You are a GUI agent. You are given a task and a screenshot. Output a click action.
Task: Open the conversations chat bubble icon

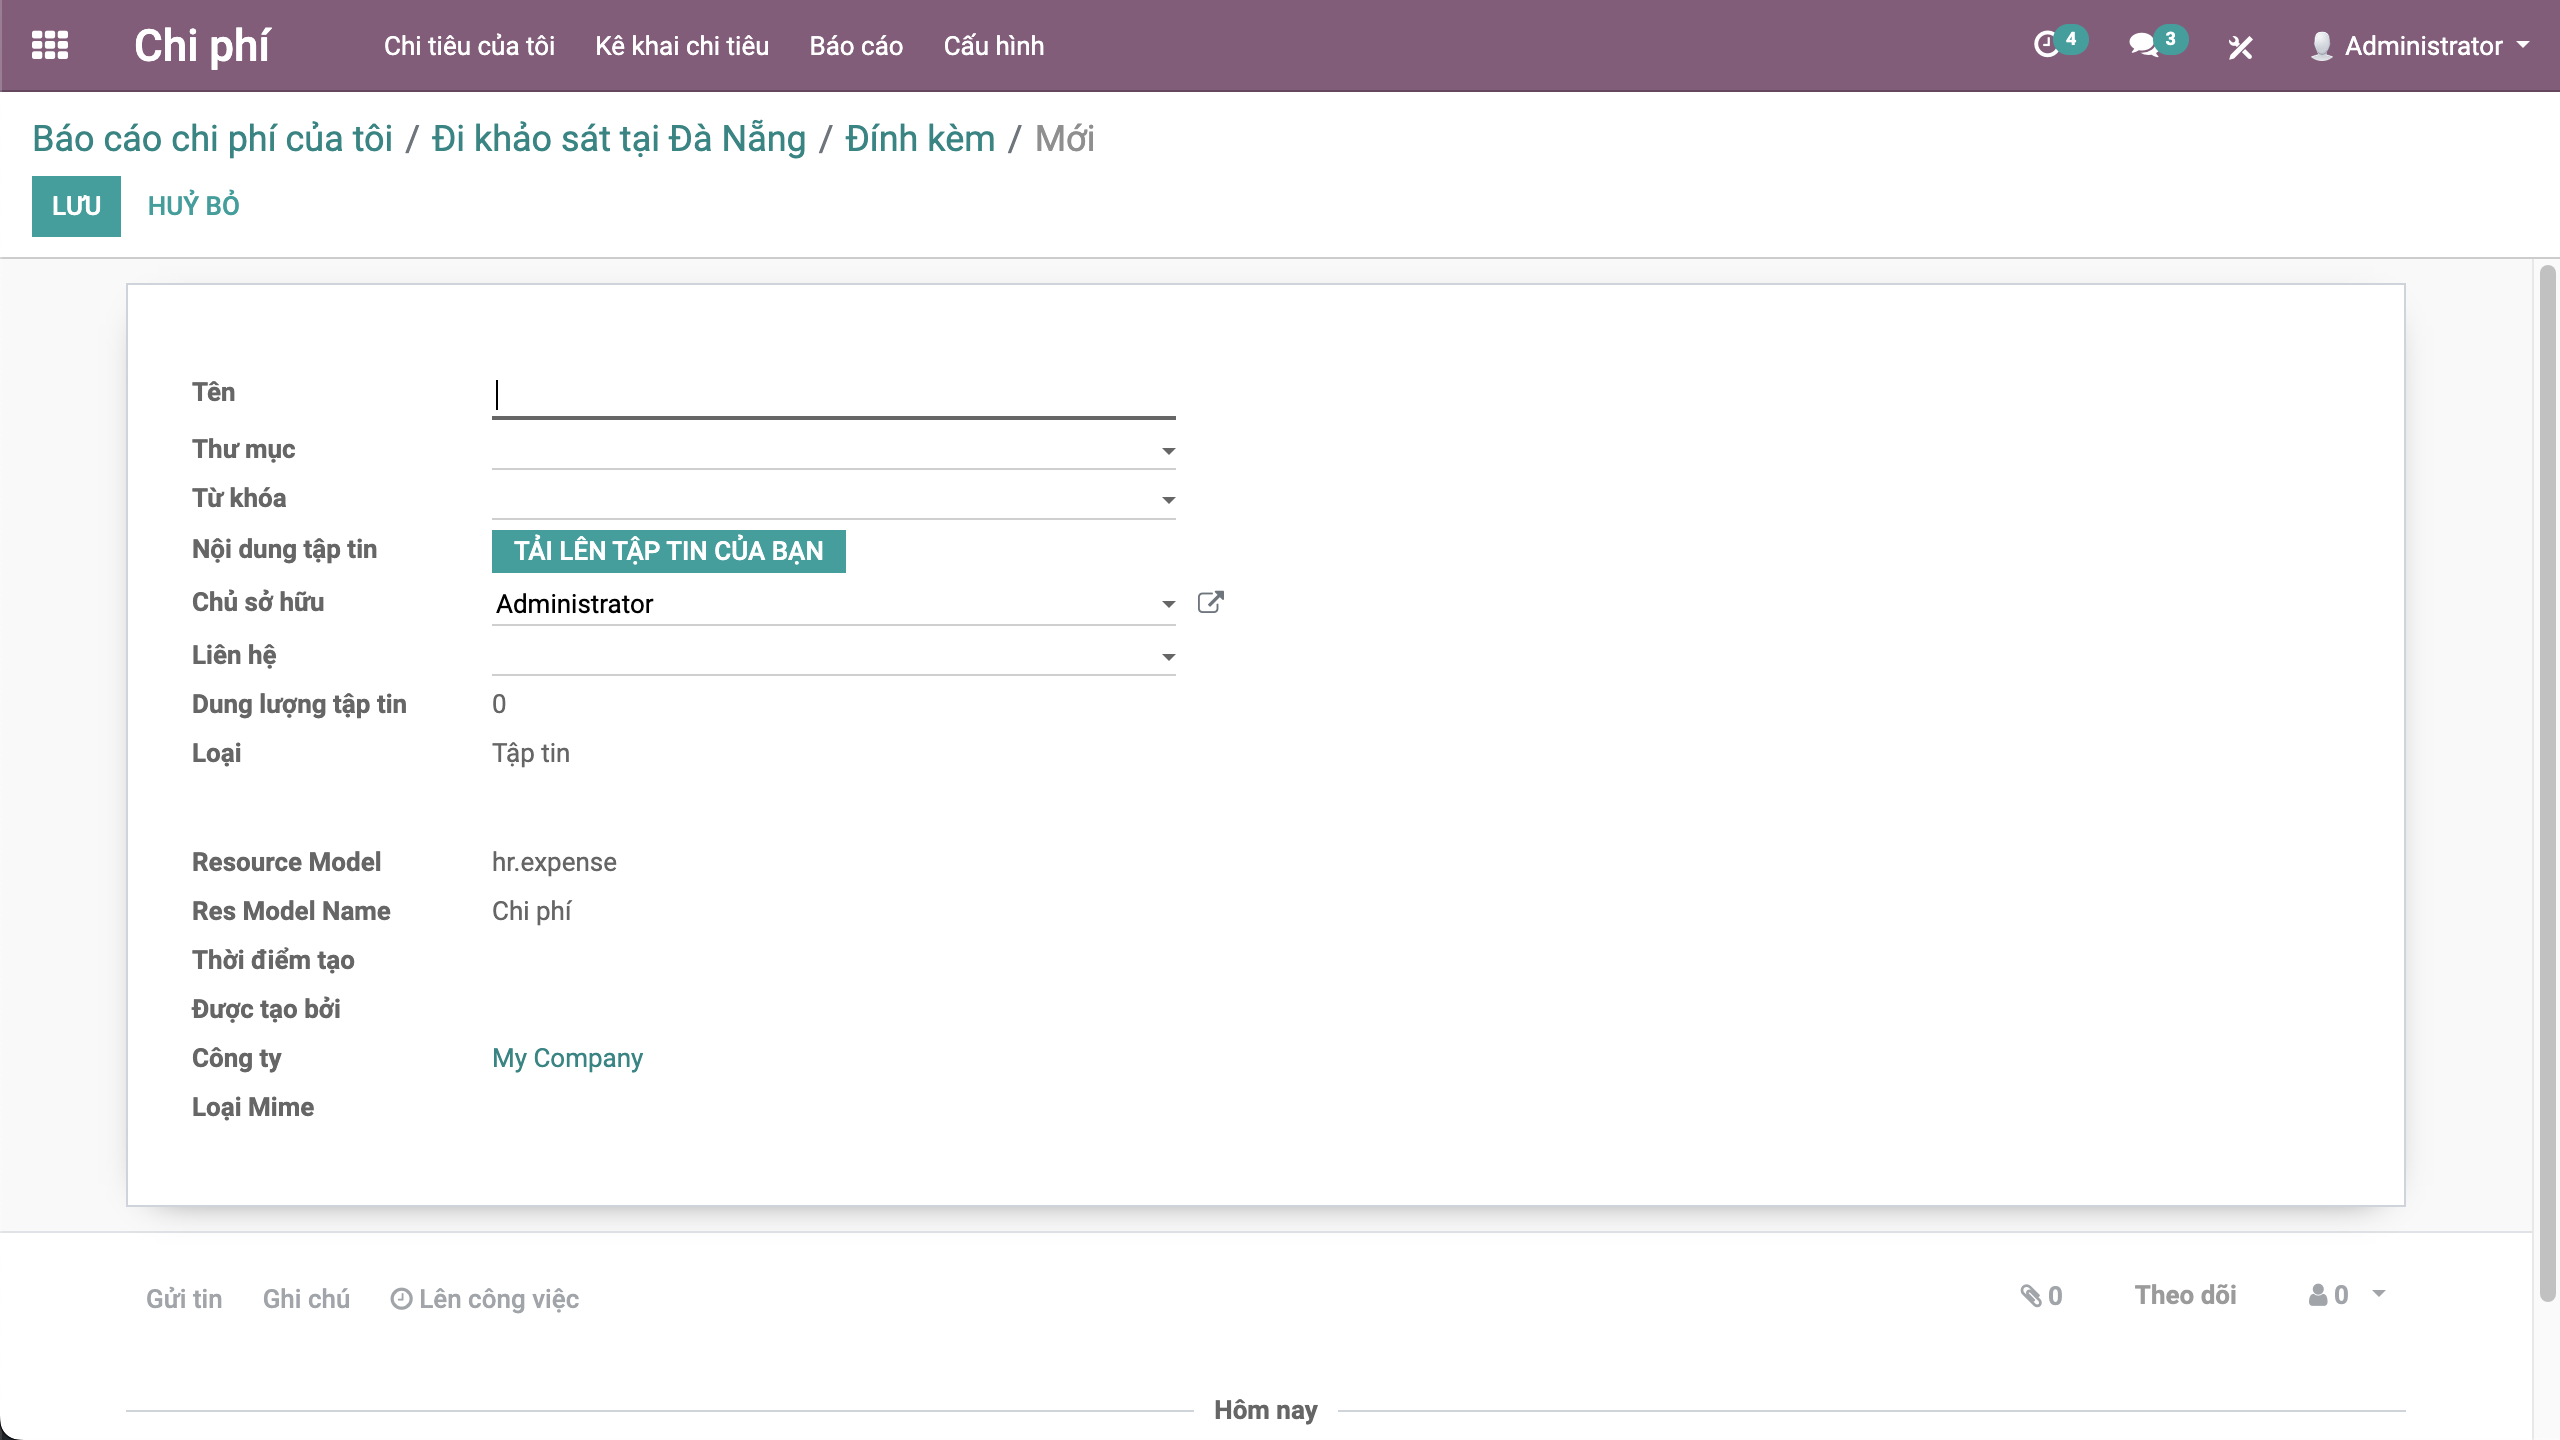2142,45
